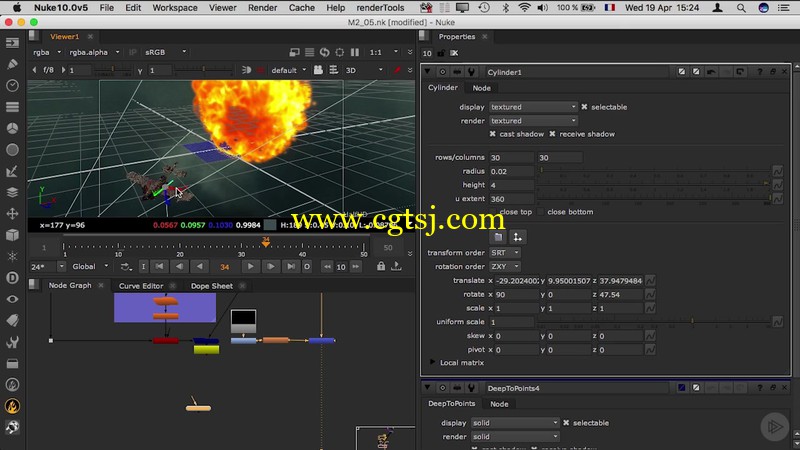
Task: Switch to the Curve Editor tab
Action: (x=141, y=286)
